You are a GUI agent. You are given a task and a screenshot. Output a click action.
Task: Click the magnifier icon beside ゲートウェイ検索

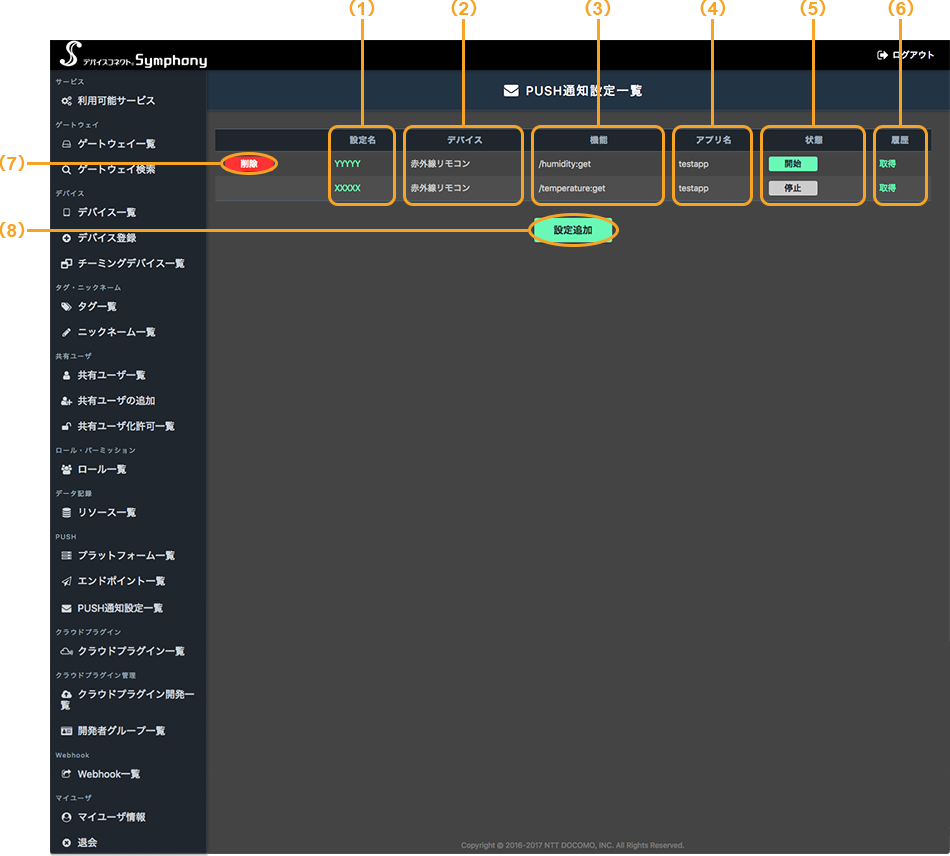click(x=67, y=170)
